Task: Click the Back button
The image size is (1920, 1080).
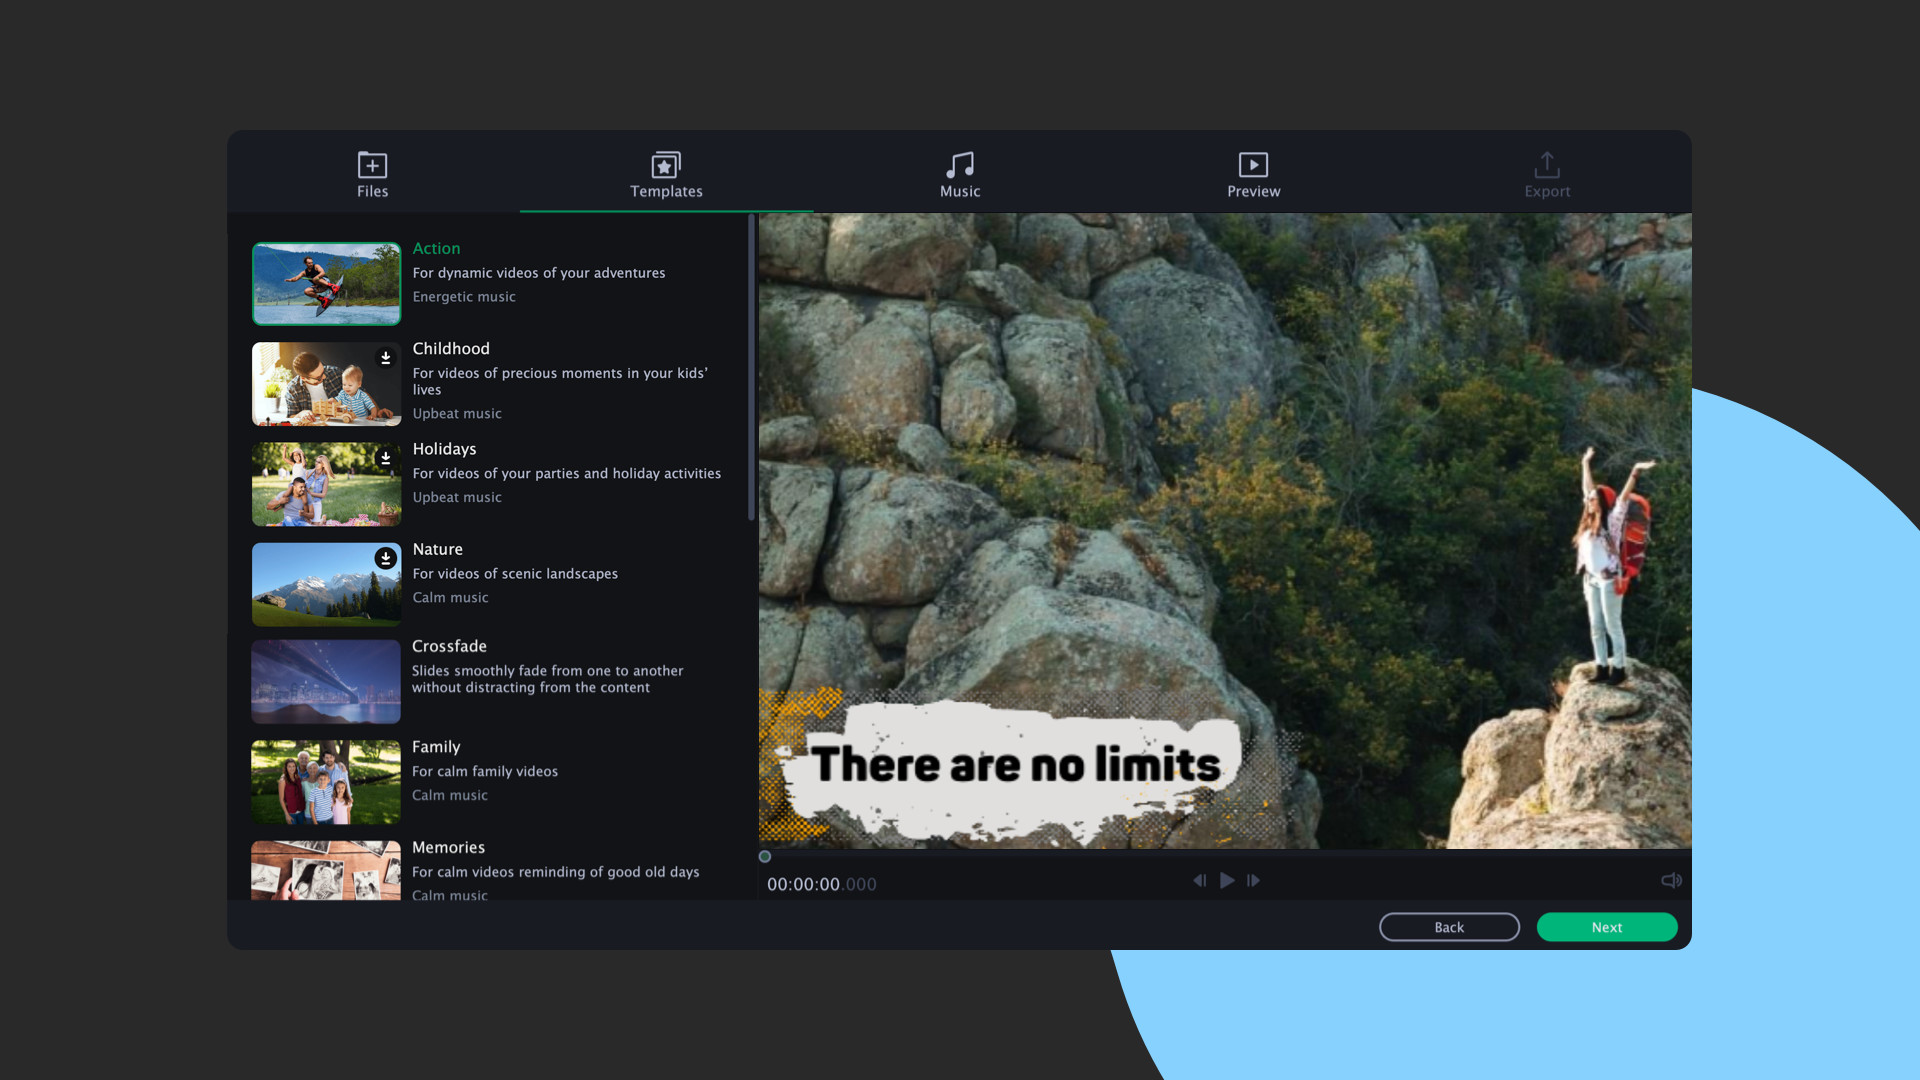Action: (x=1449, y=927)
